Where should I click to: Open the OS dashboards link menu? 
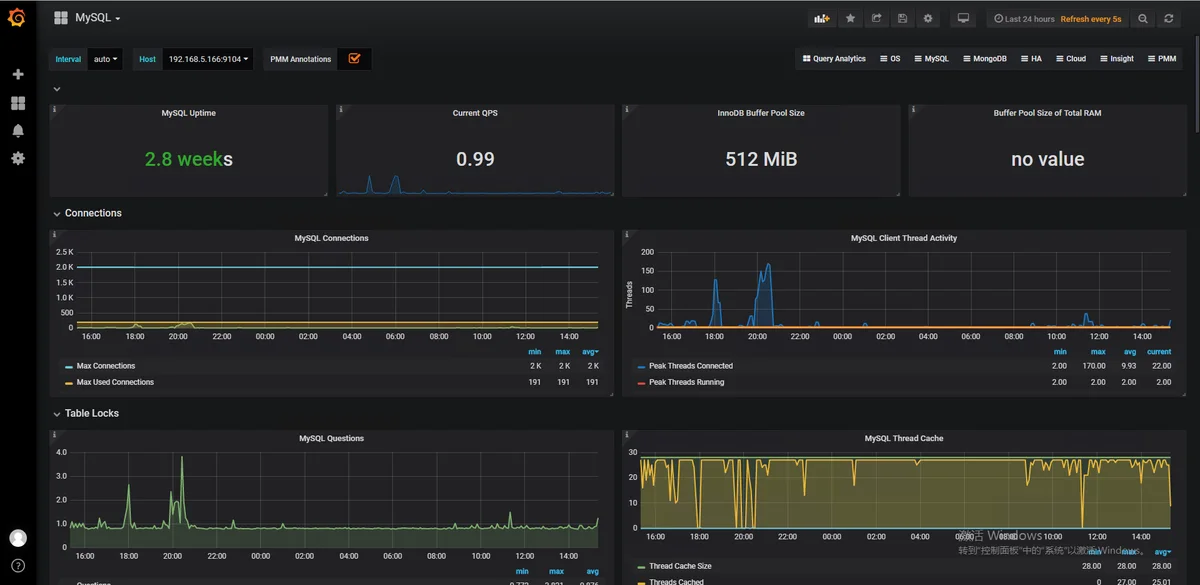pyautogui.click(x=890, y=59)
